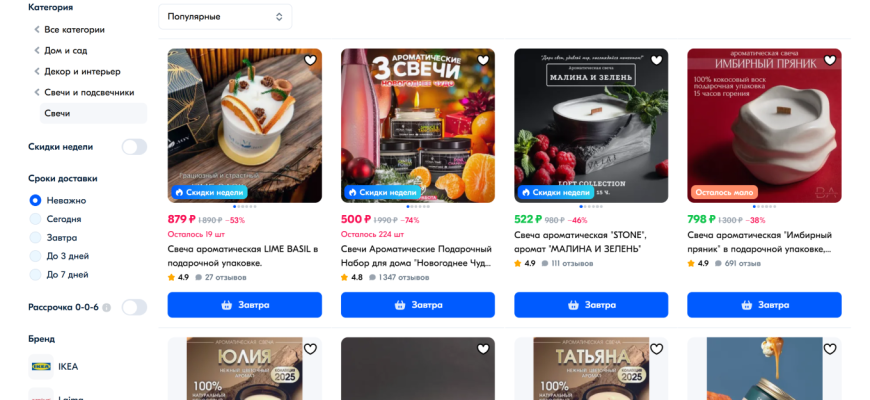
Task: Select Сегодня delivery radio option
Action: [55, 219]
